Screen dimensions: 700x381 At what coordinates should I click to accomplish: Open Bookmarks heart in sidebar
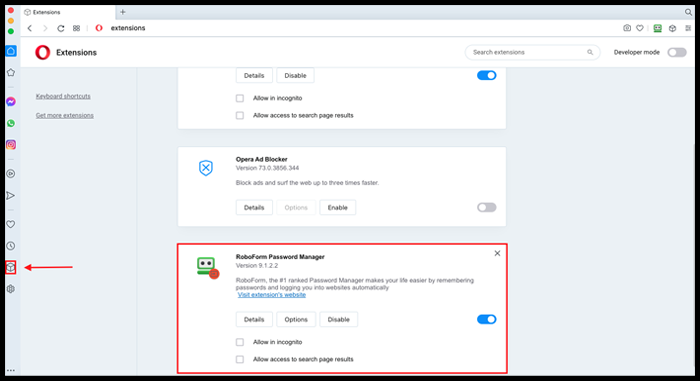[11, 224]
